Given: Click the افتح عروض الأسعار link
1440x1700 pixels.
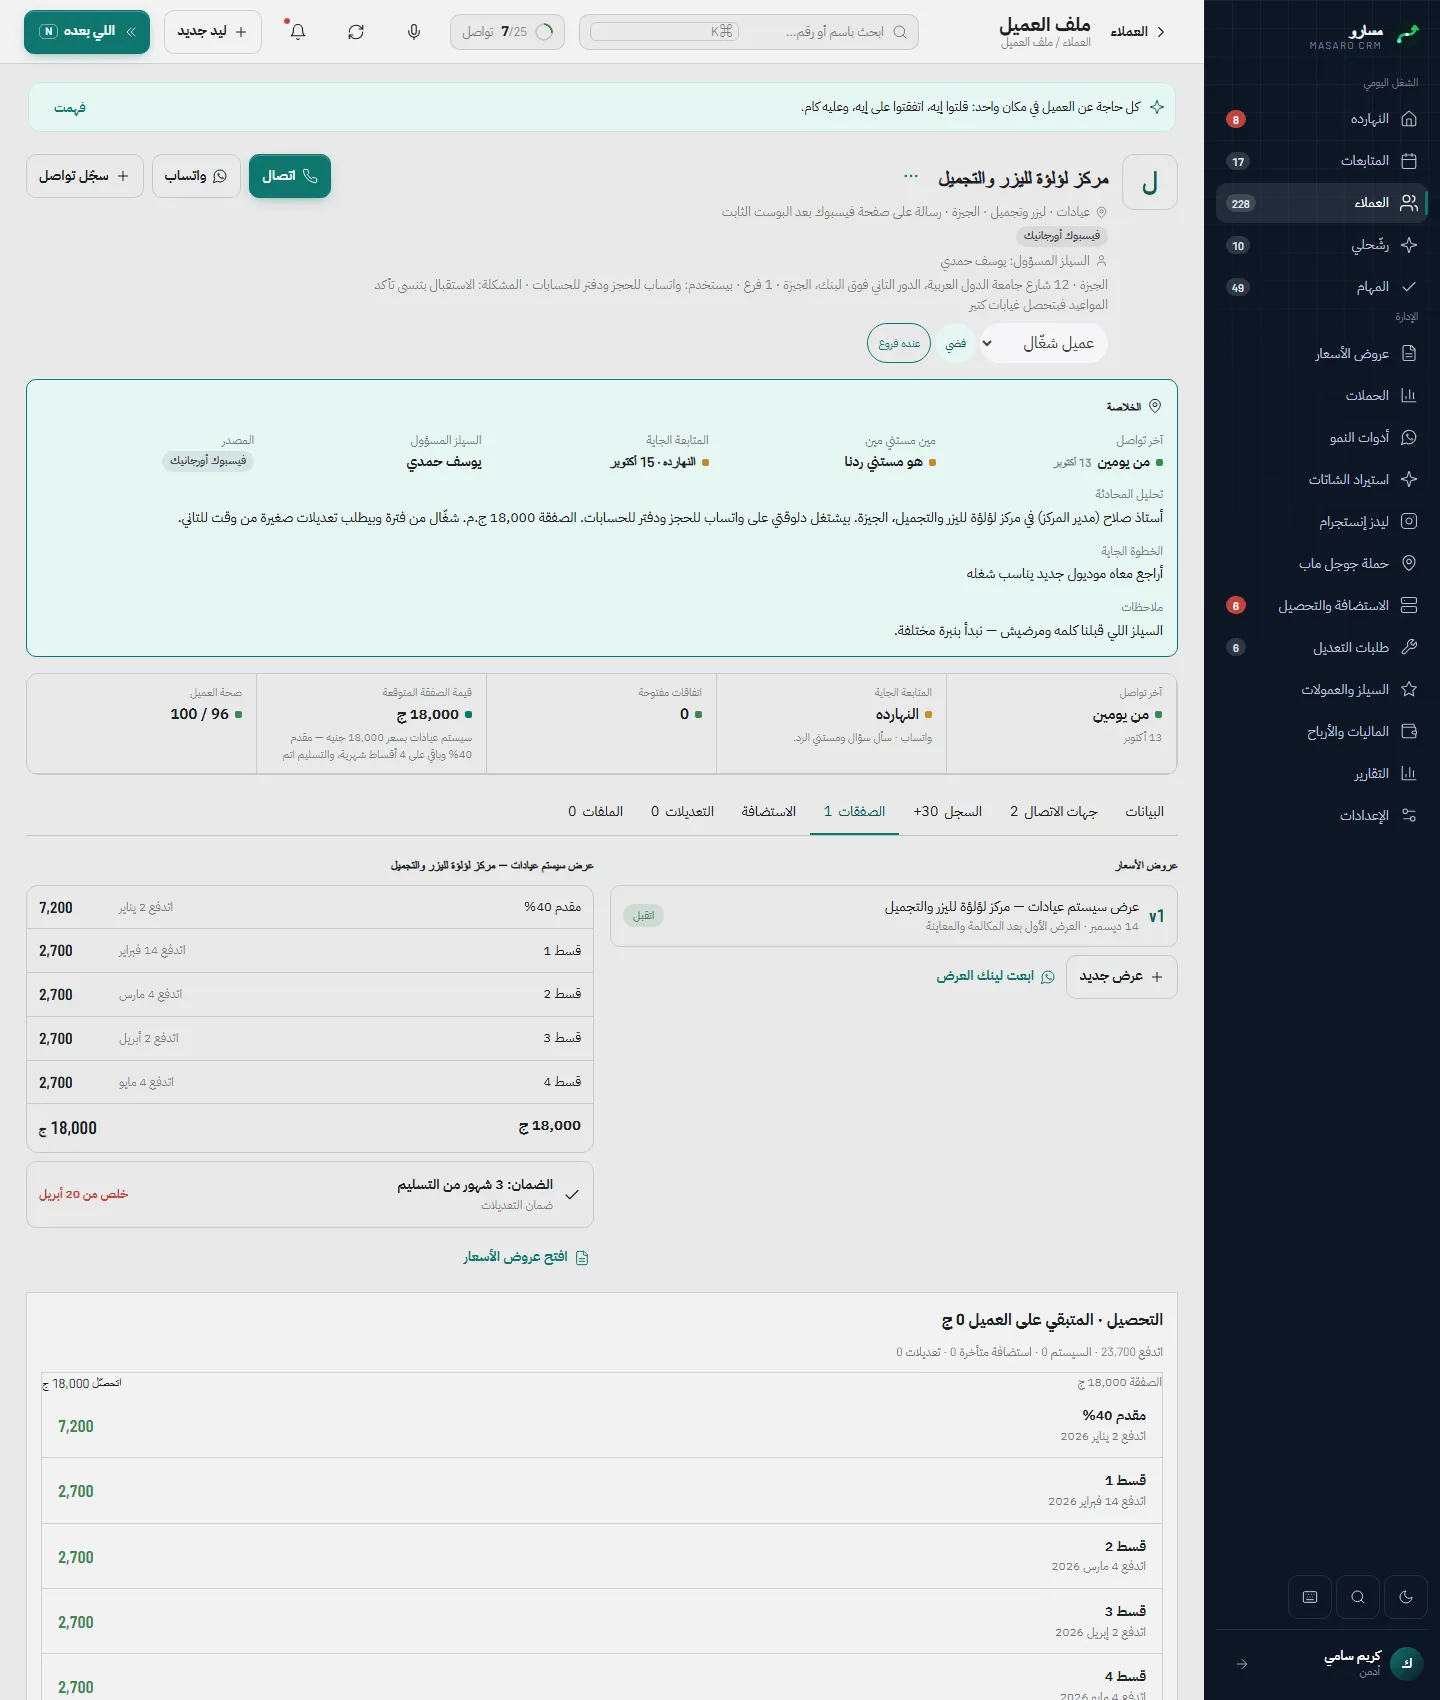Looking at the screenshot, I should tap(526, 1257).
